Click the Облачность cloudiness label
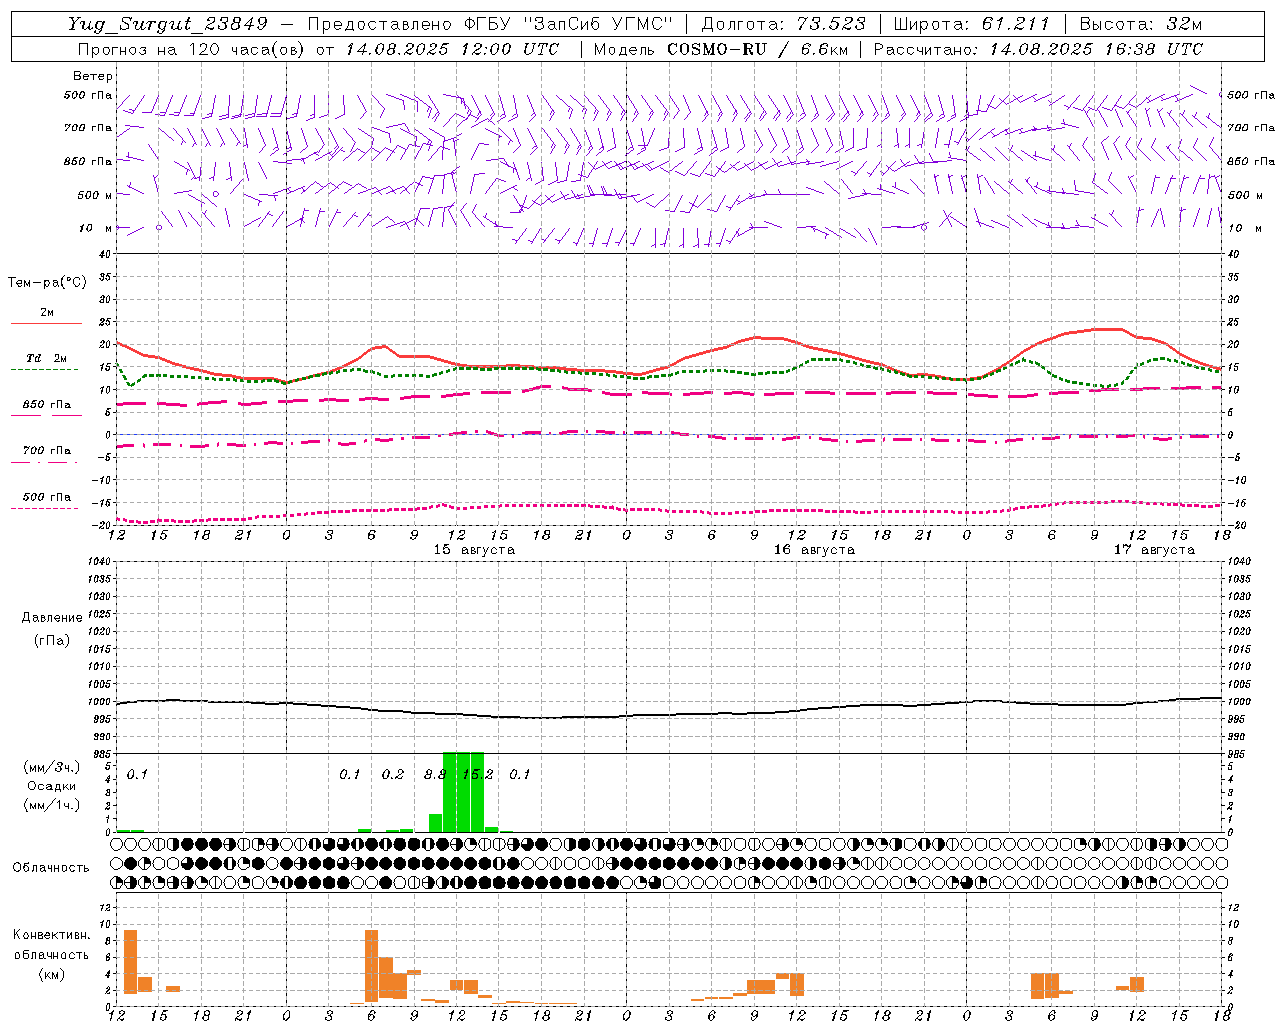 pos(51,868)
